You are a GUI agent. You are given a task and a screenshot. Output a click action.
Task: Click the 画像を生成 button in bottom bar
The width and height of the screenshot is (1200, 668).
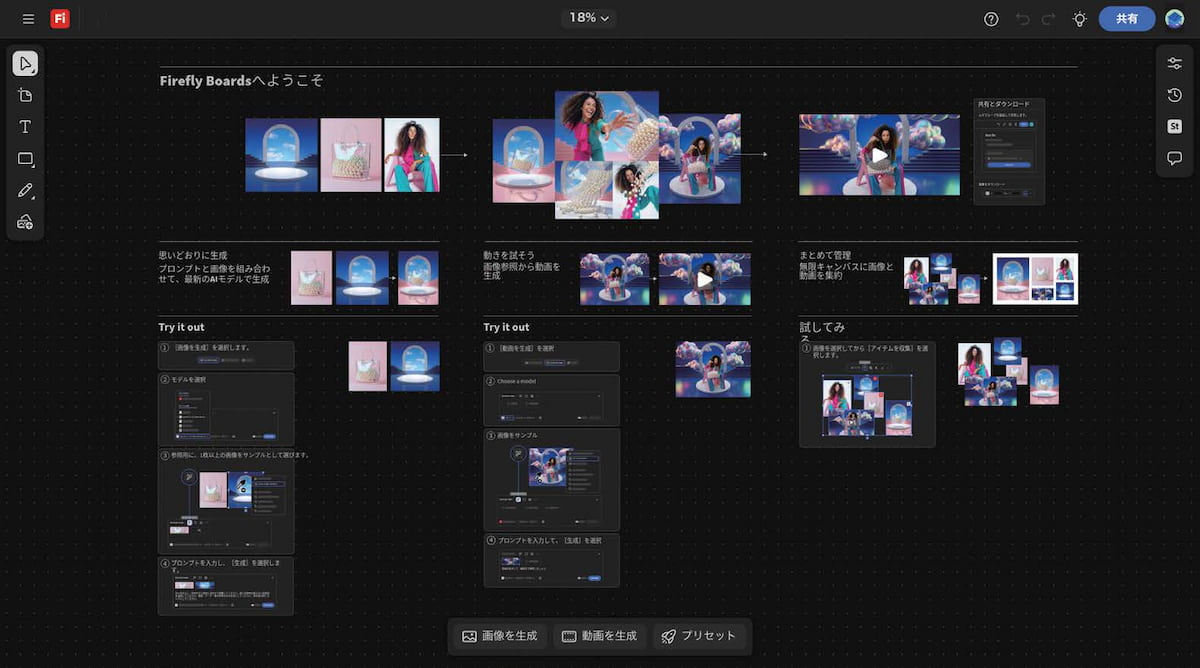click(500, 636)
